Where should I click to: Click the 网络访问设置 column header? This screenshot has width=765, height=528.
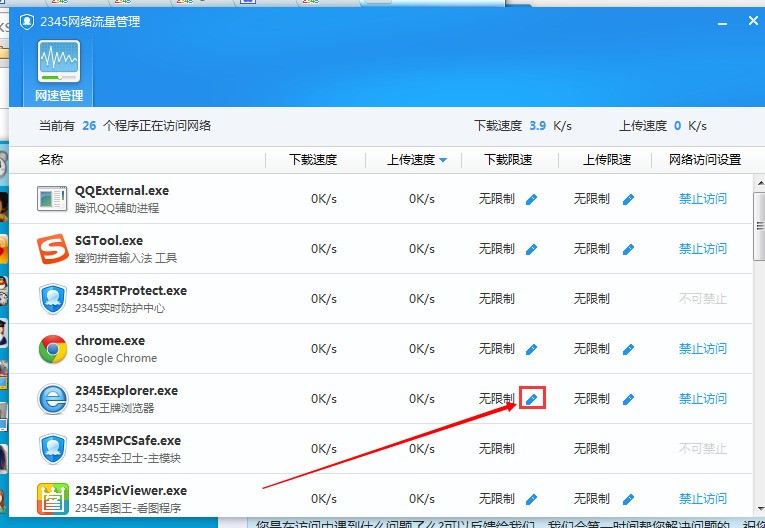point(705,160)
